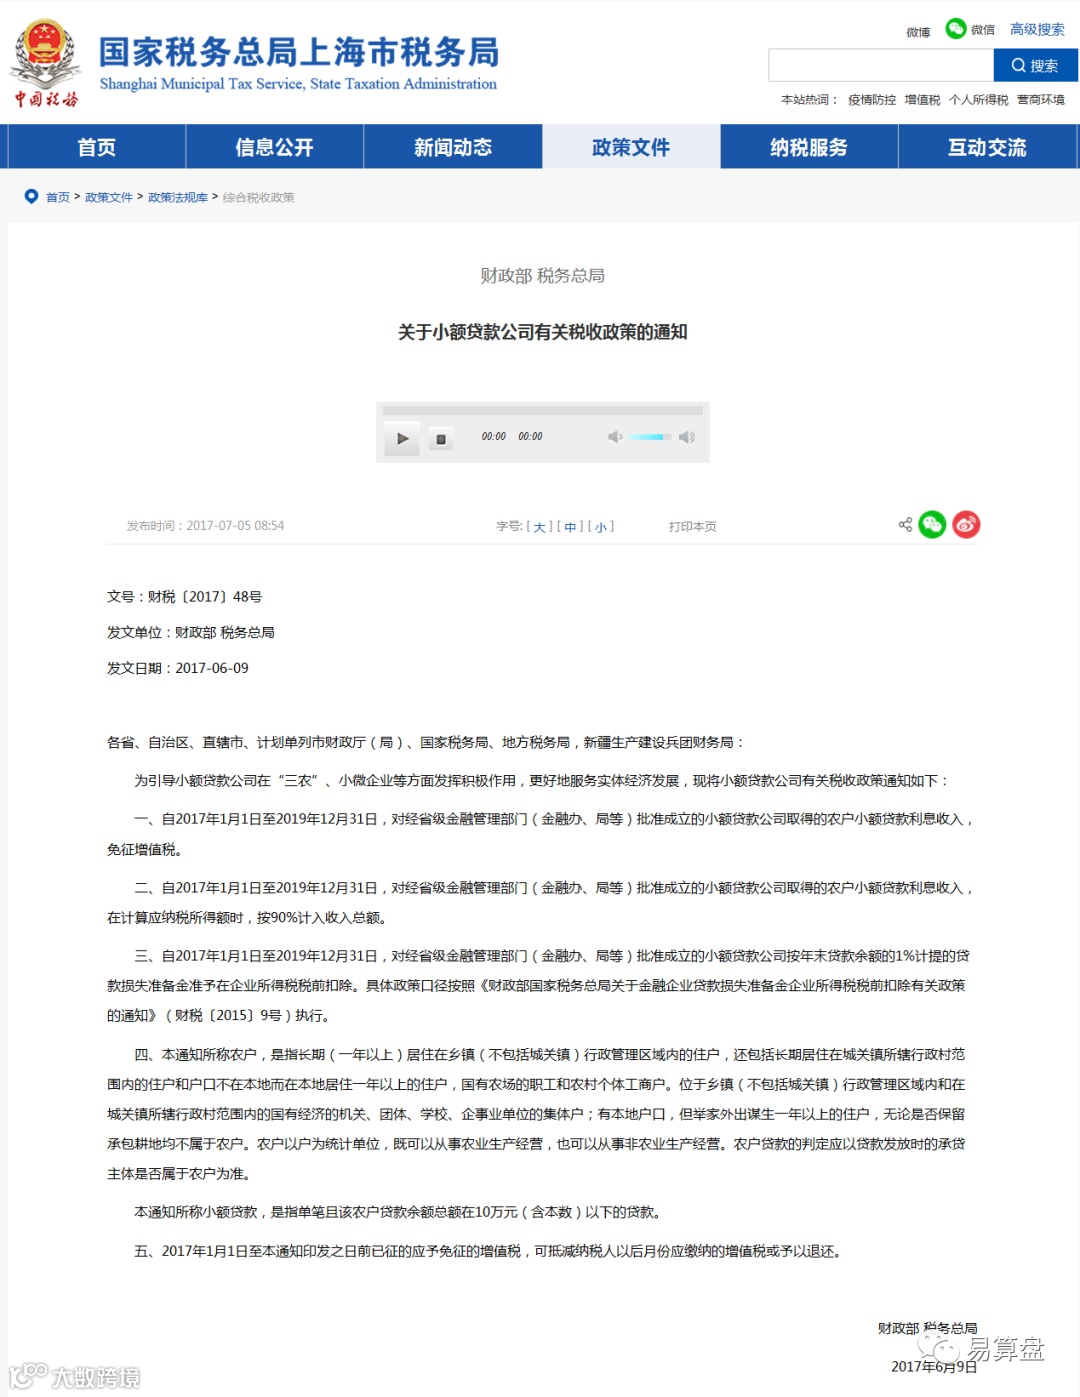Click the line 发文日期：2017-06-09
This screenshot has height=1397, width=1080.
click(178, 668)
